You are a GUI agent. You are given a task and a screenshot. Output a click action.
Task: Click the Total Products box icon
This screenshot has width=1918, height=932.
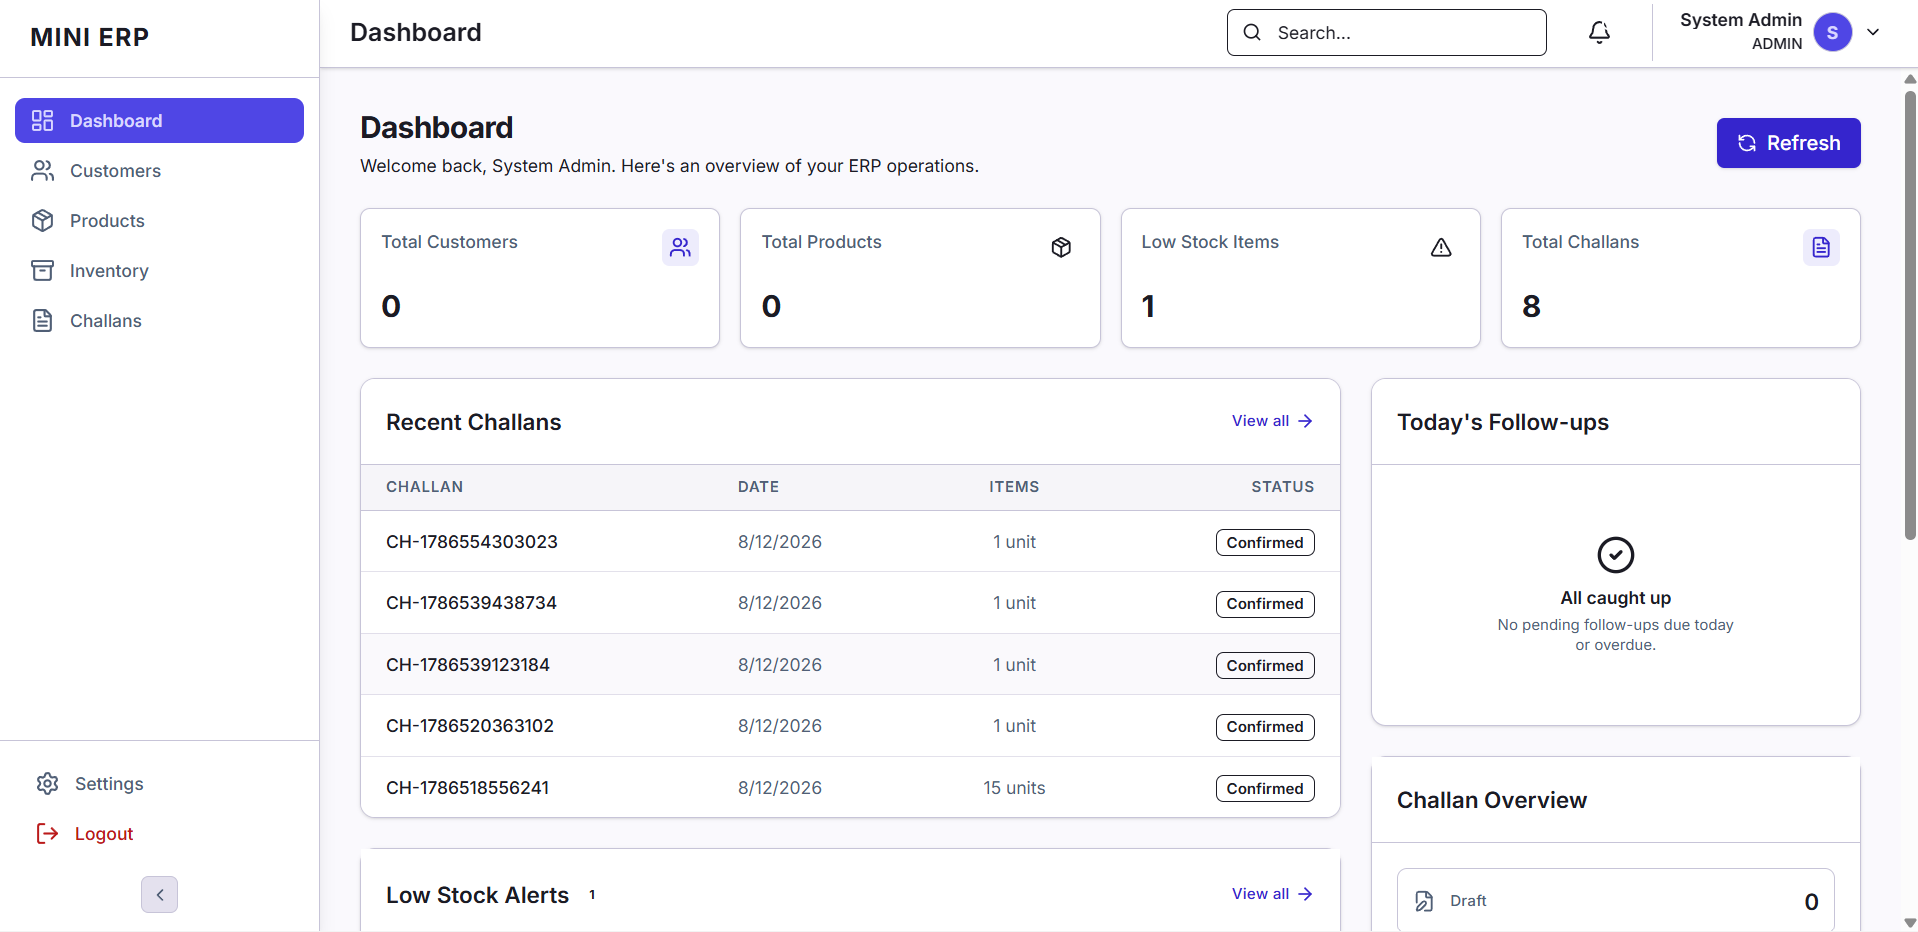(x=1061, y=247)
